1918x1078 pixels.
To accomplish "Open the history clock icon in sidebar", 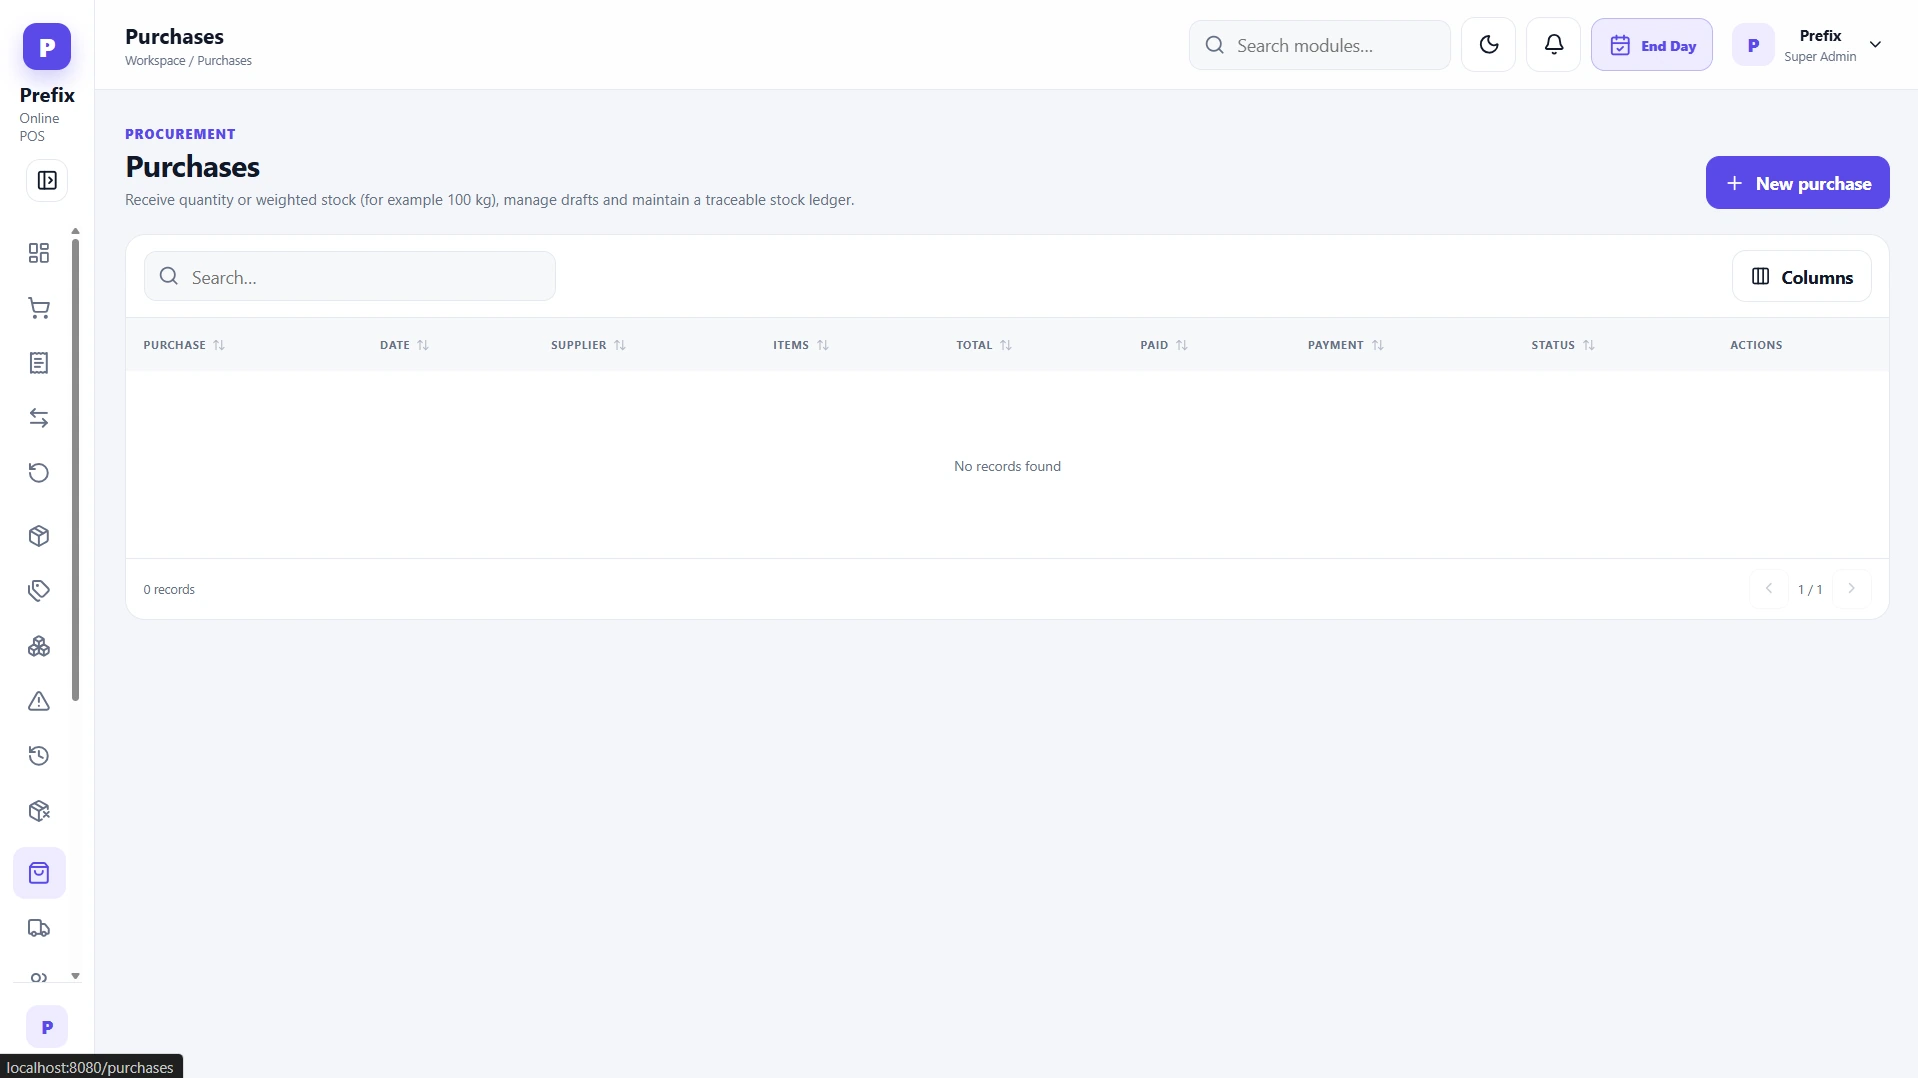I will click(x=39, y=756).
